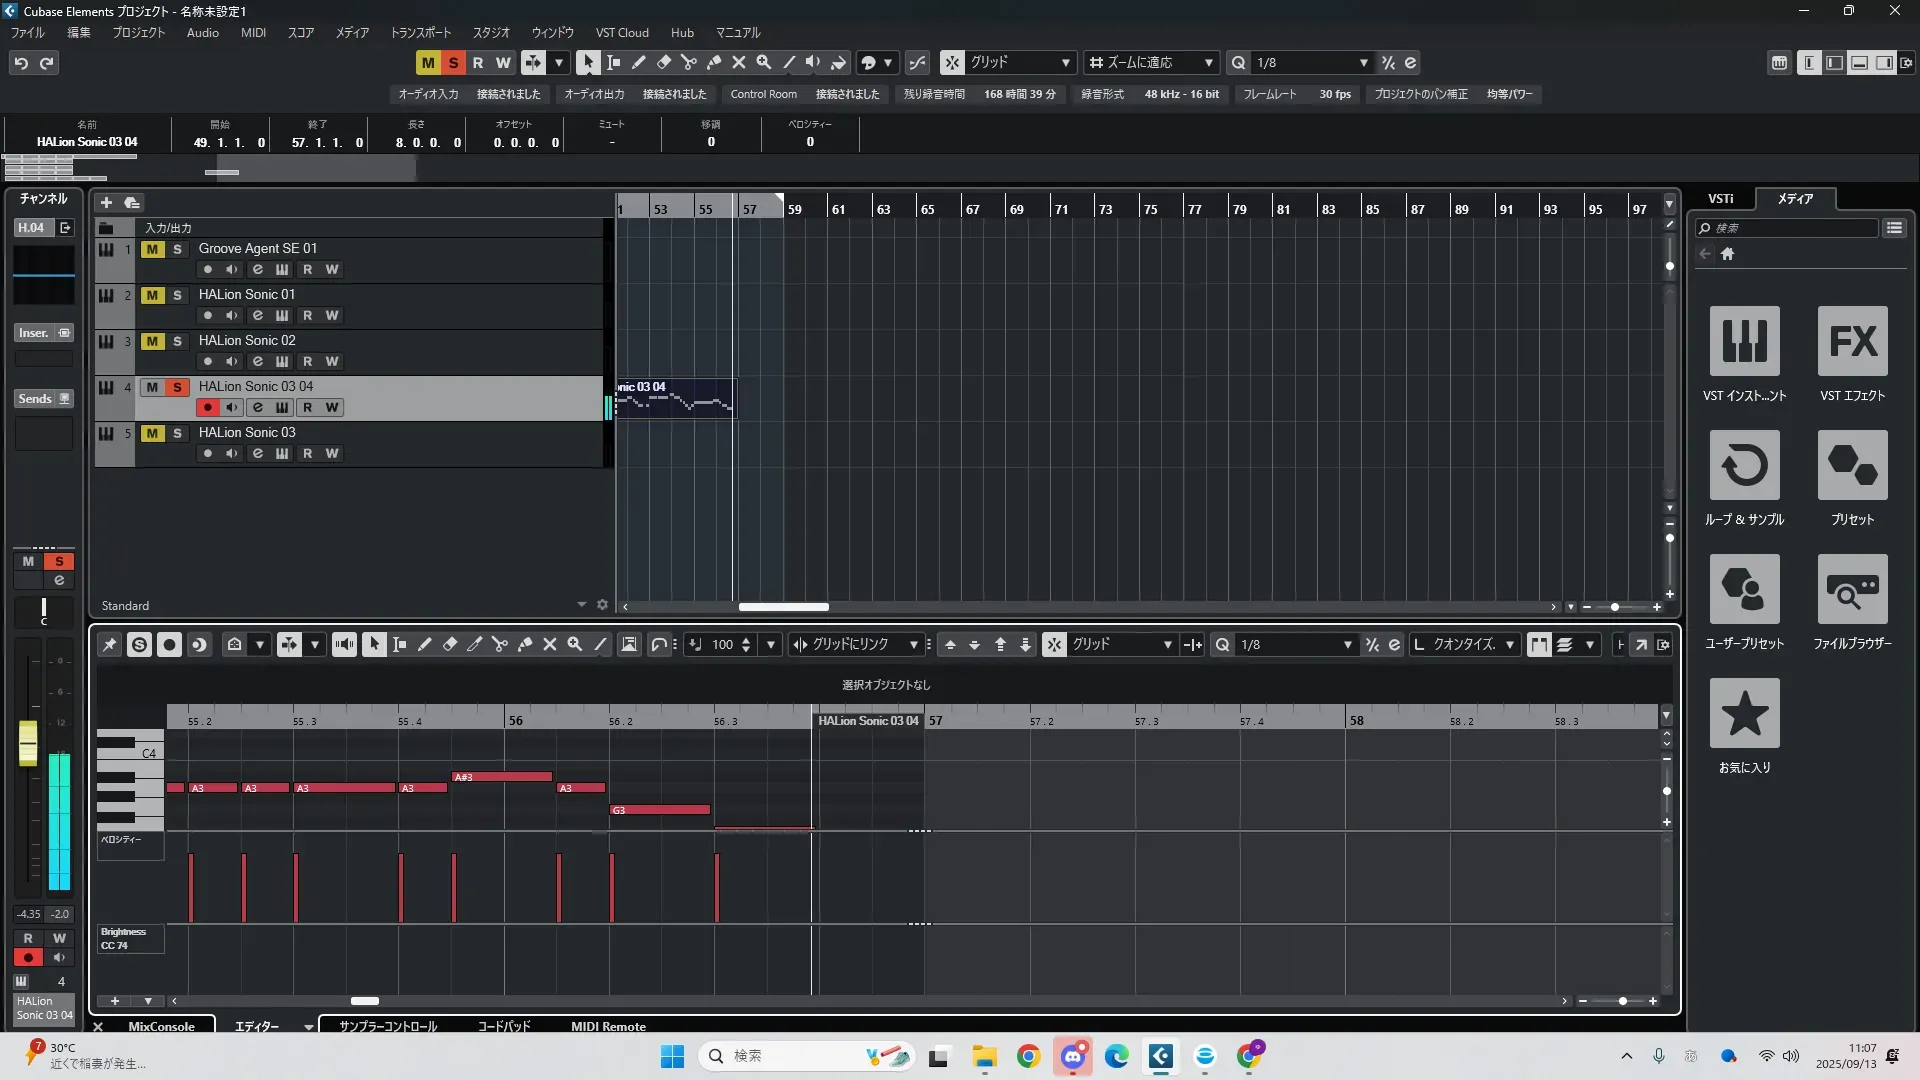The image size is (1920, 1080).
Task: Select the Zoom tool in key editor toolbar
Action: (x=574, y=645)
